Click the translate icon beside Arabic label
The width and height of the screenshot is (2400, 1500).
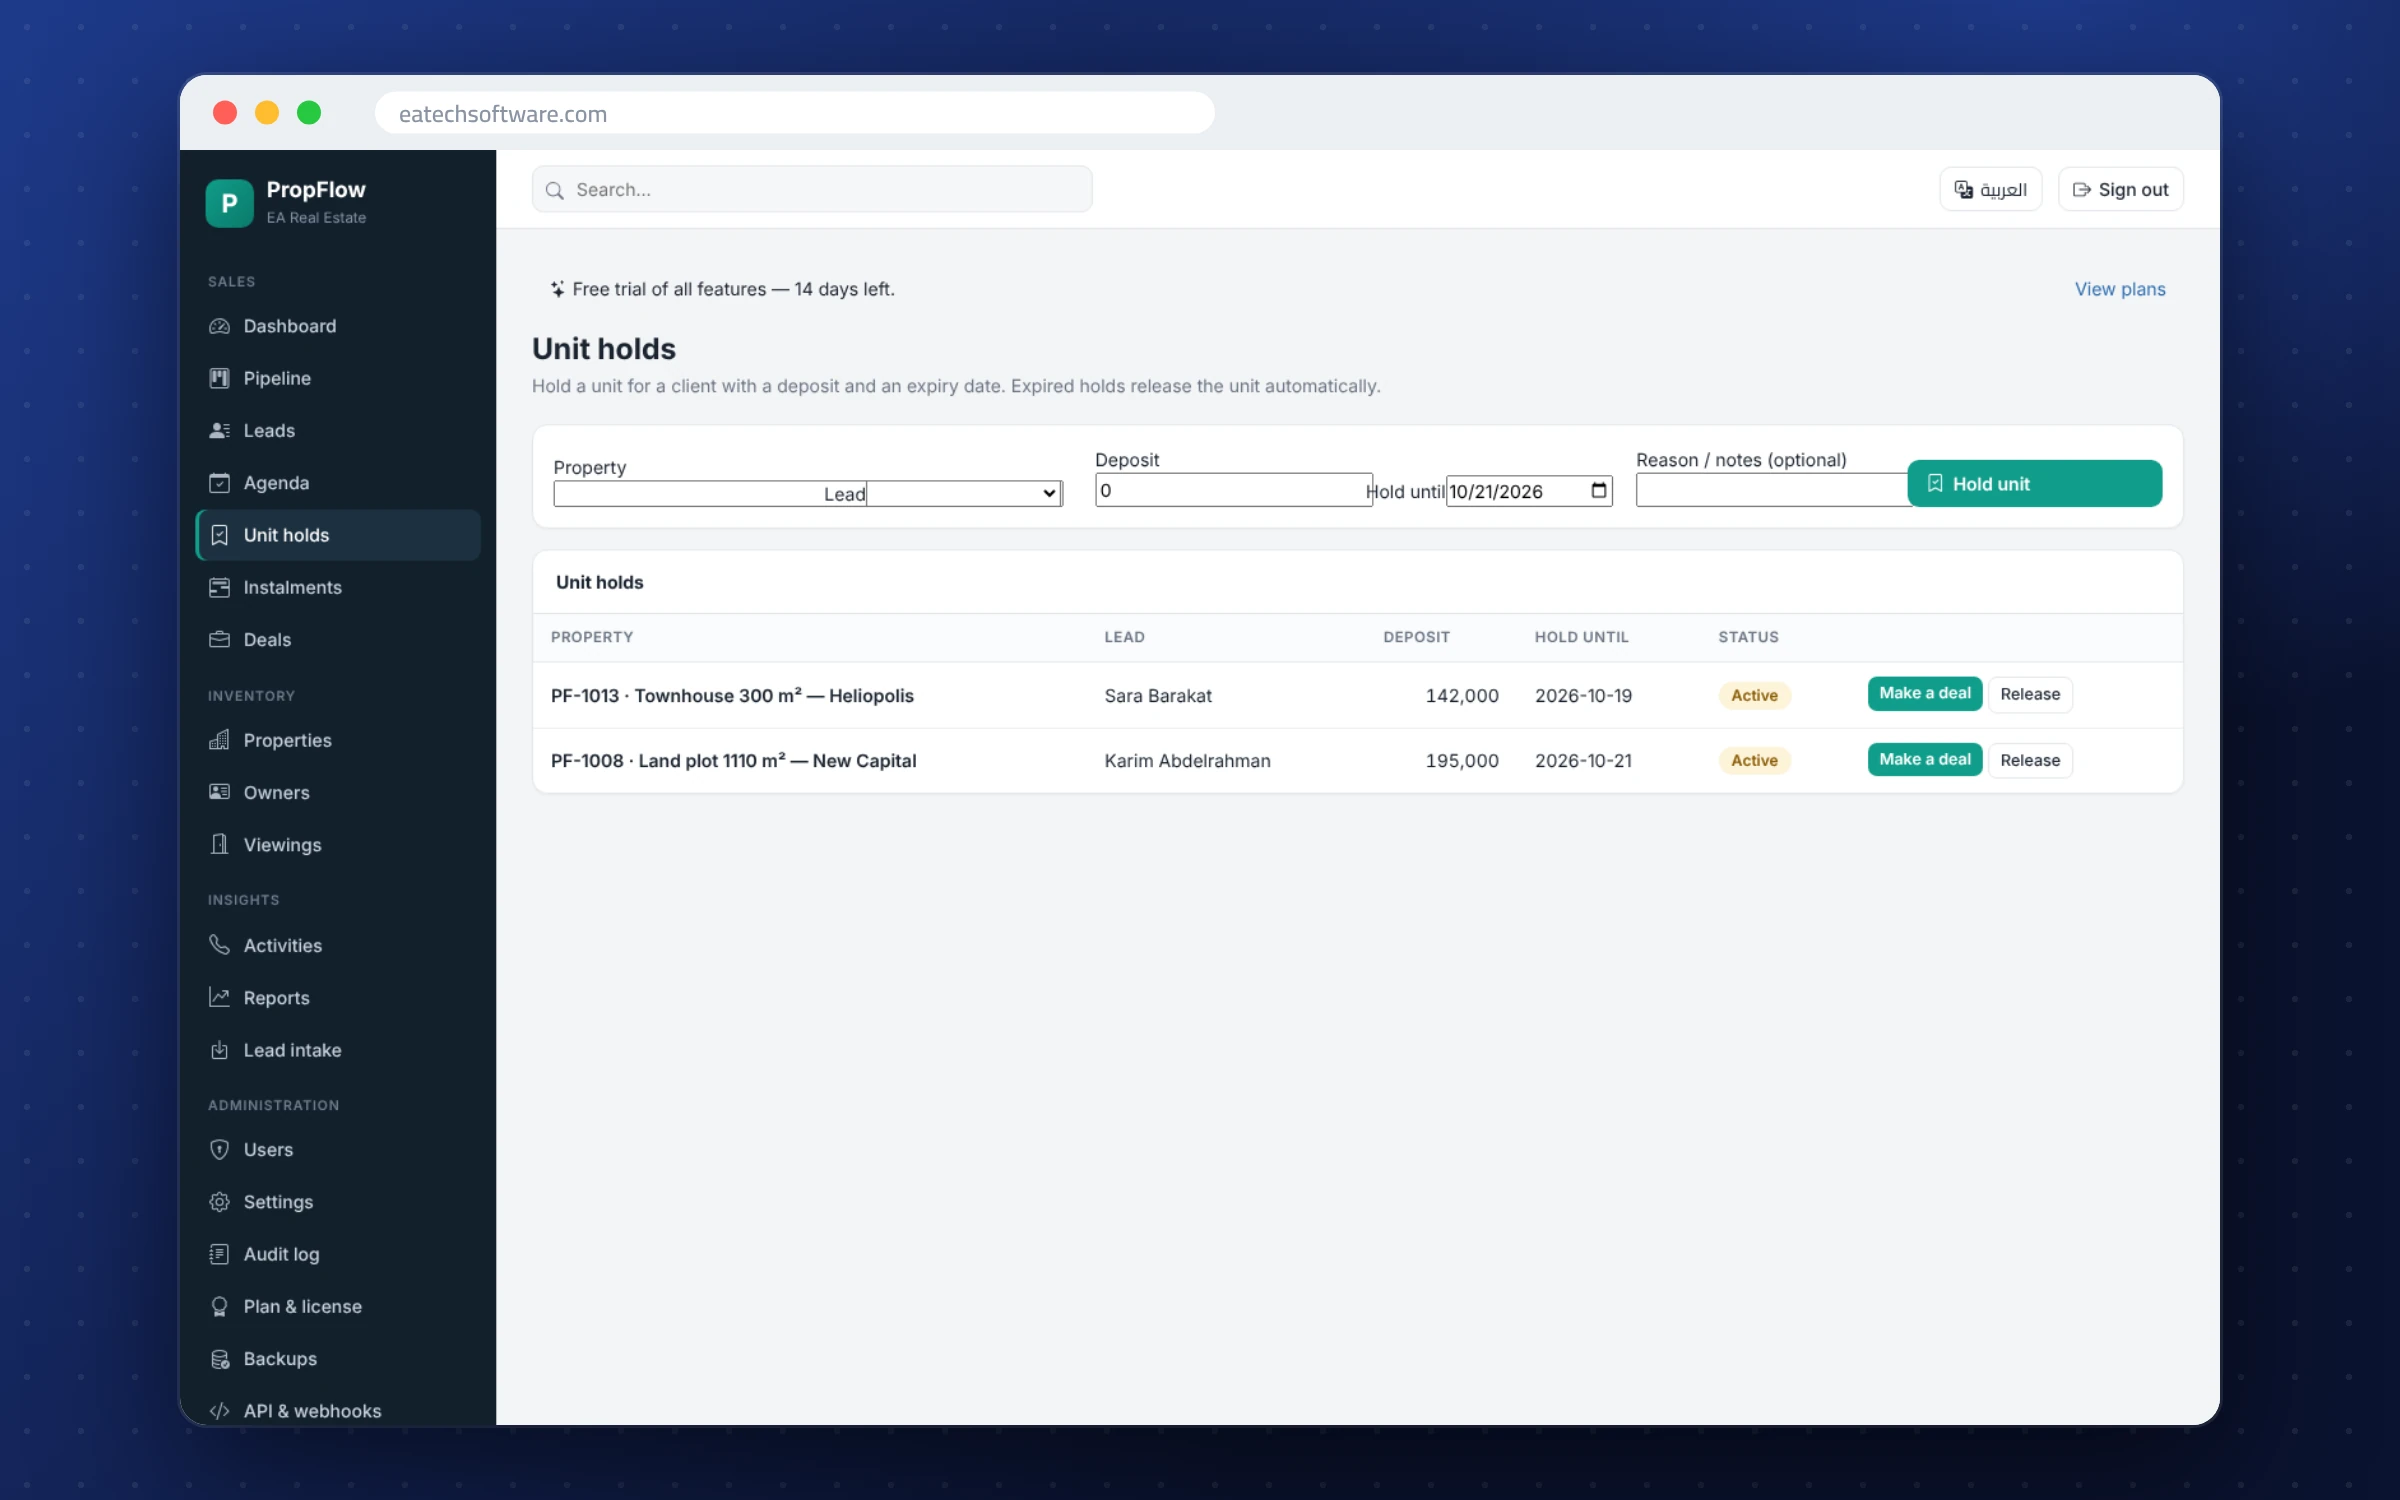(1963, 189)
